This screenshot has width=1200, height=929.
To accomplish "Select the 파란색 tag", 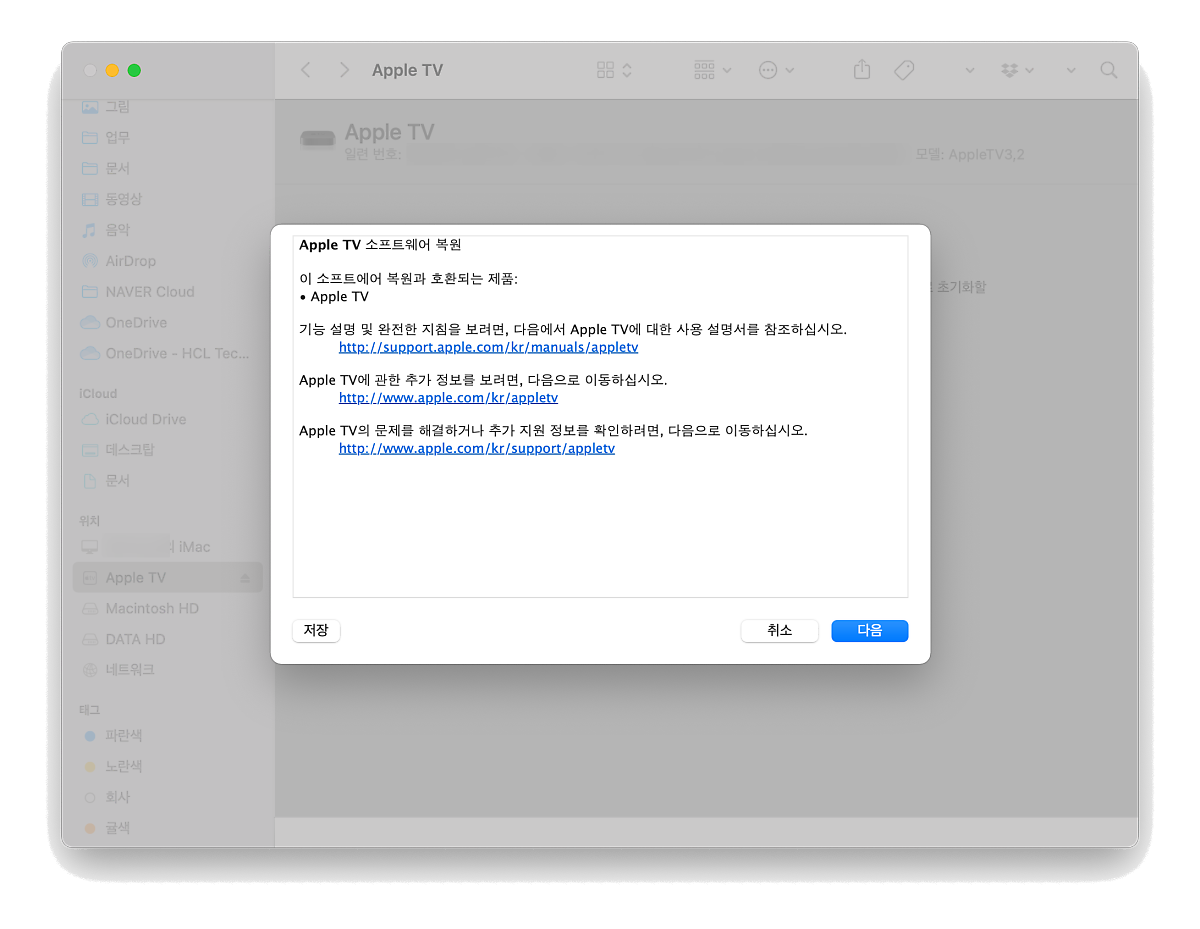I will 167,735.
